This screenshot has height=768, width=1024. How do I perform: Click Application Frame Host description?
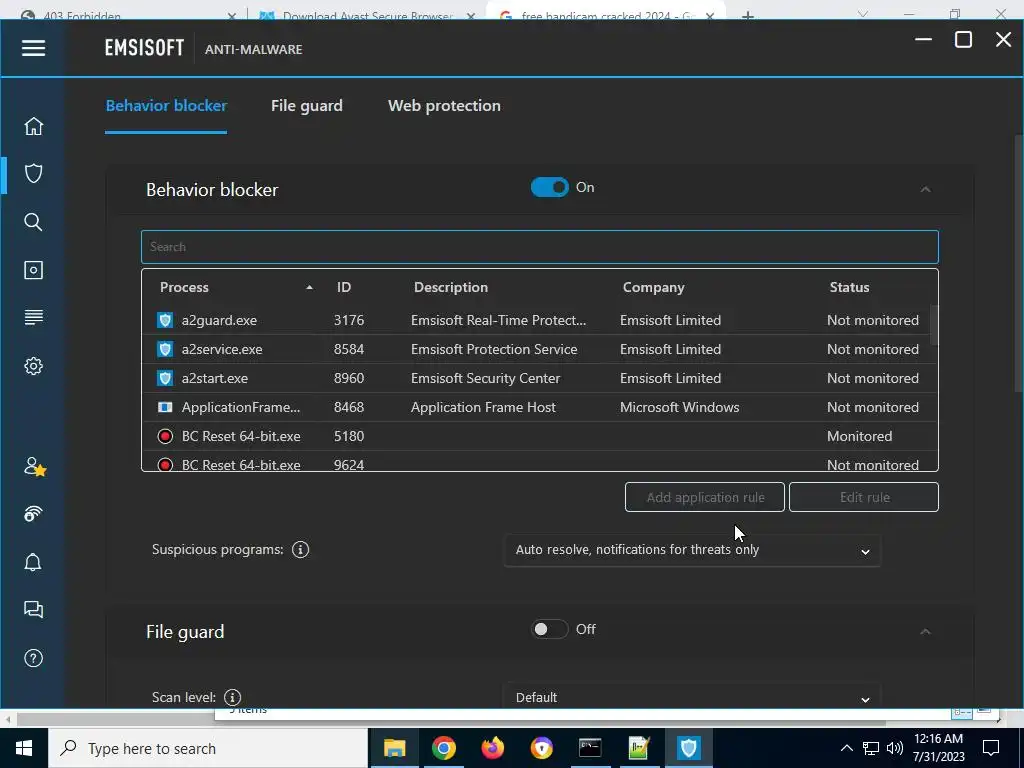(x=483, y=408)
